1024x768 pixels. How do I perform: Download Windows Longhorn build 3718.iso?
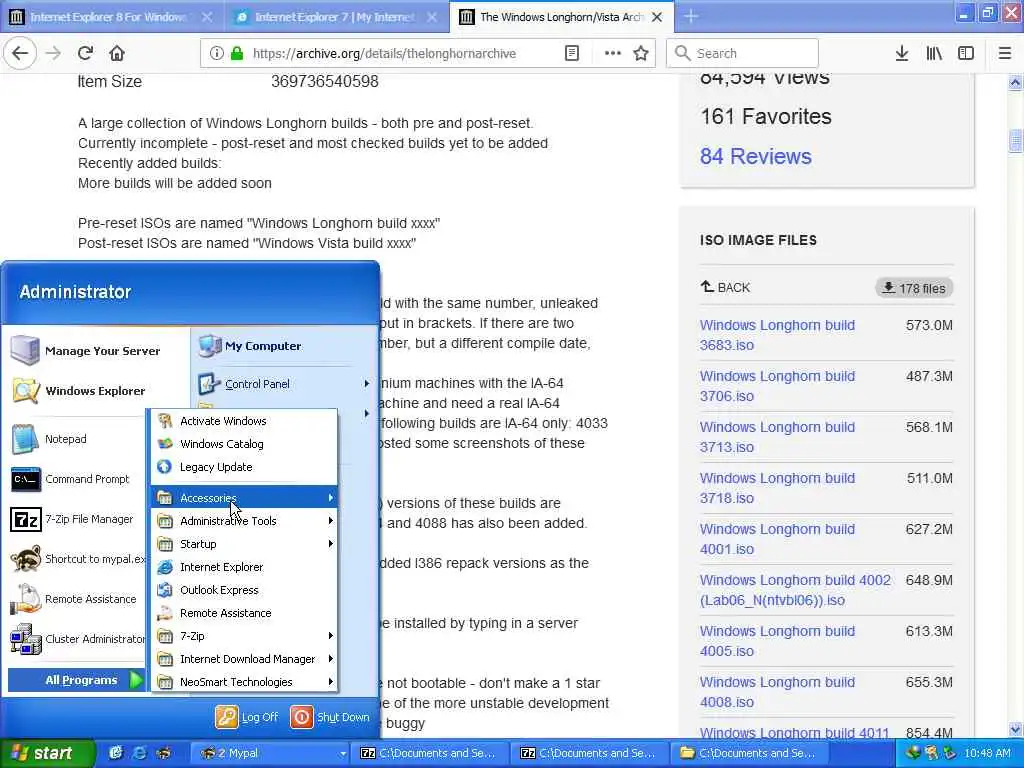(777, 488)
